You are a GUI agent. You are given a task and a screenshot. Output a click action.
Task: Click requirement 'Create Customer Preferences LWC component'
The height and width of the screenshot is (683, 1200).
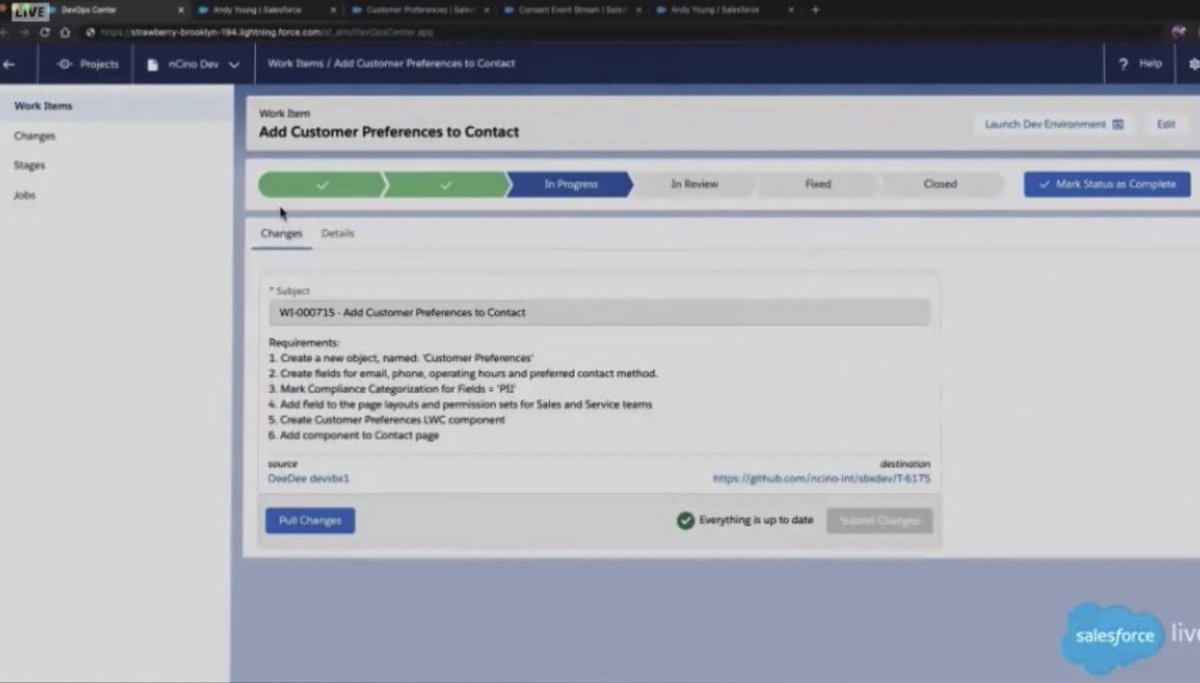click(x=386, y=420)
